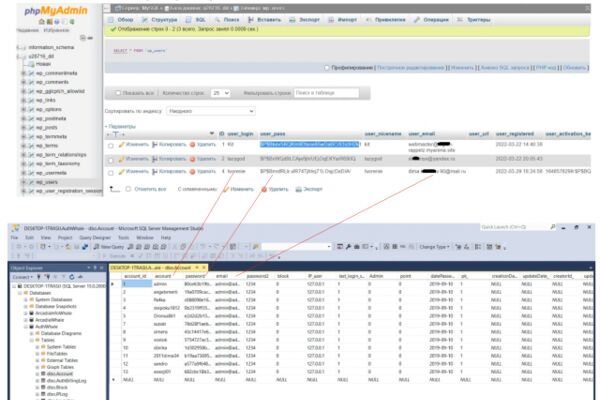Image resolution: width=600 pixels, height=400 pixels.
Task: Click the phpMyAdmin logo
Action: pyautogui.click(x=56, y=11)
